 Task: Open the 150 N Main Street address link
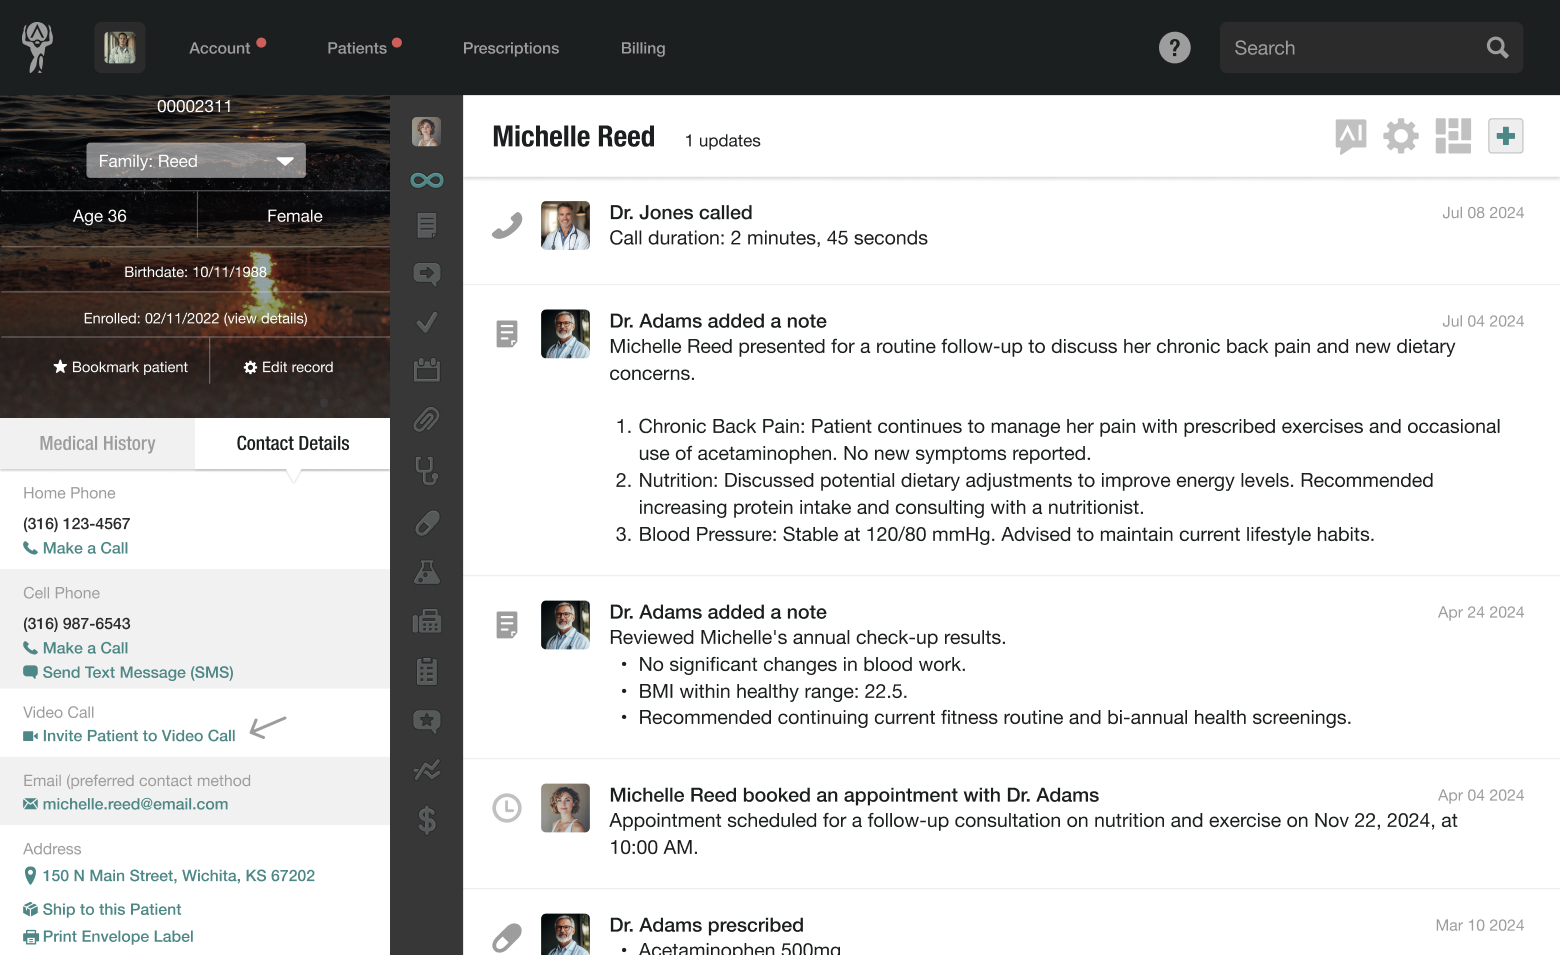tap(169, 876)
